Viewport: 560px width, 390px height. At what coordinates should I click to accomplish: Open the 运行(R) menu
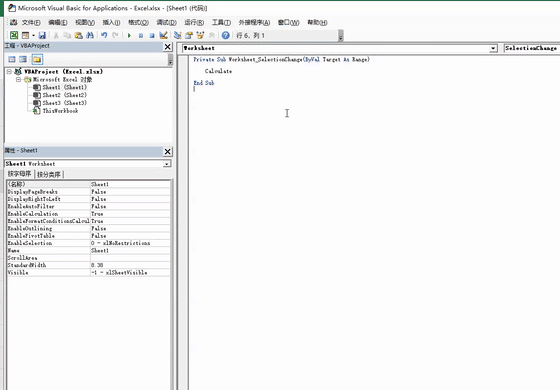[194, 22]
